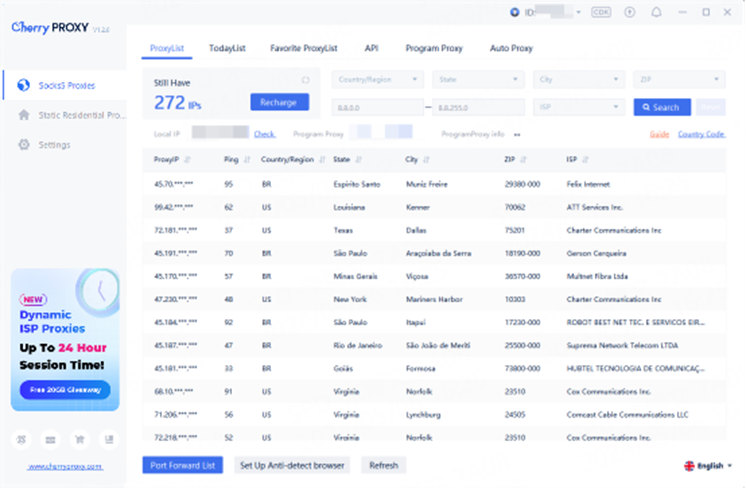Sort table by City column
The image size is (746, 488).
pyautogui.click(x=426, y=160)
